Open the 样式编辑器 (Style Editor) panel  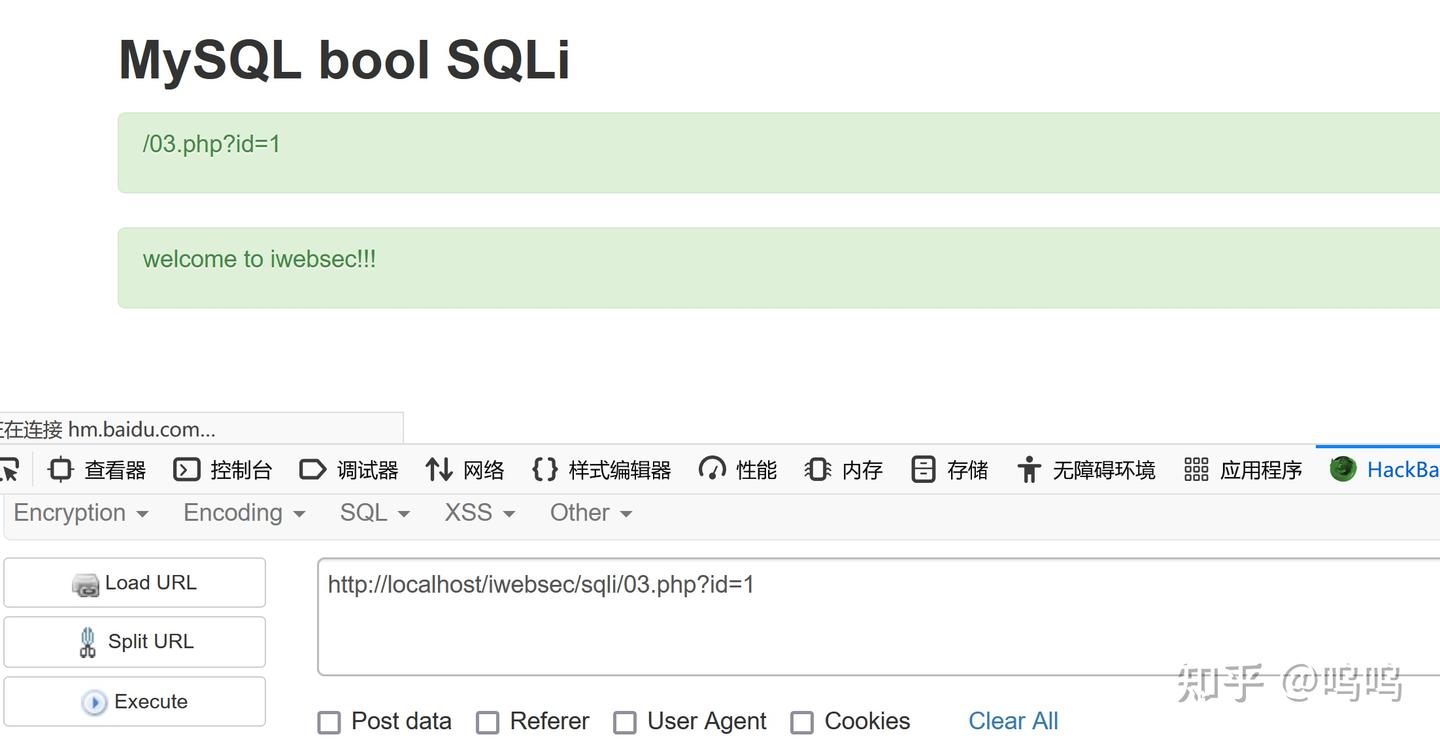click(x=601, y=469)
